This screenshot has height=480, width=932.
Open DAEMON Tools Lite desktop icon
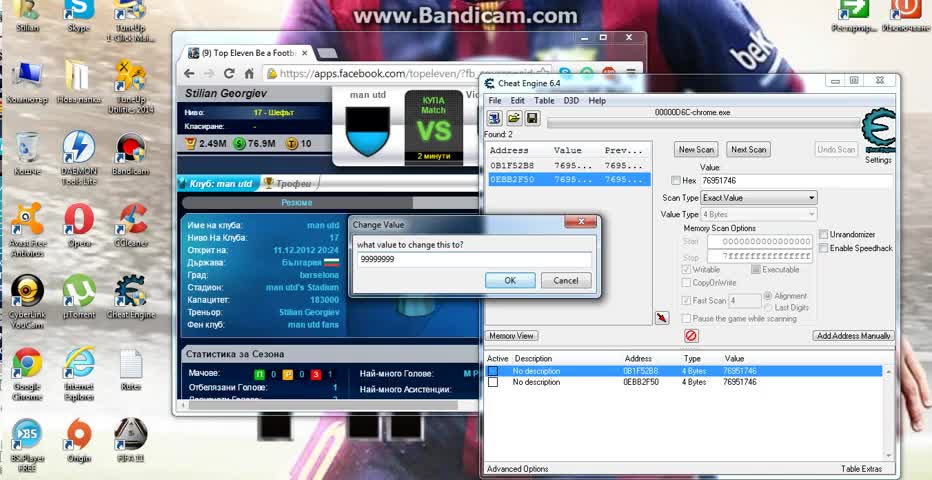(x=78, y=158)
